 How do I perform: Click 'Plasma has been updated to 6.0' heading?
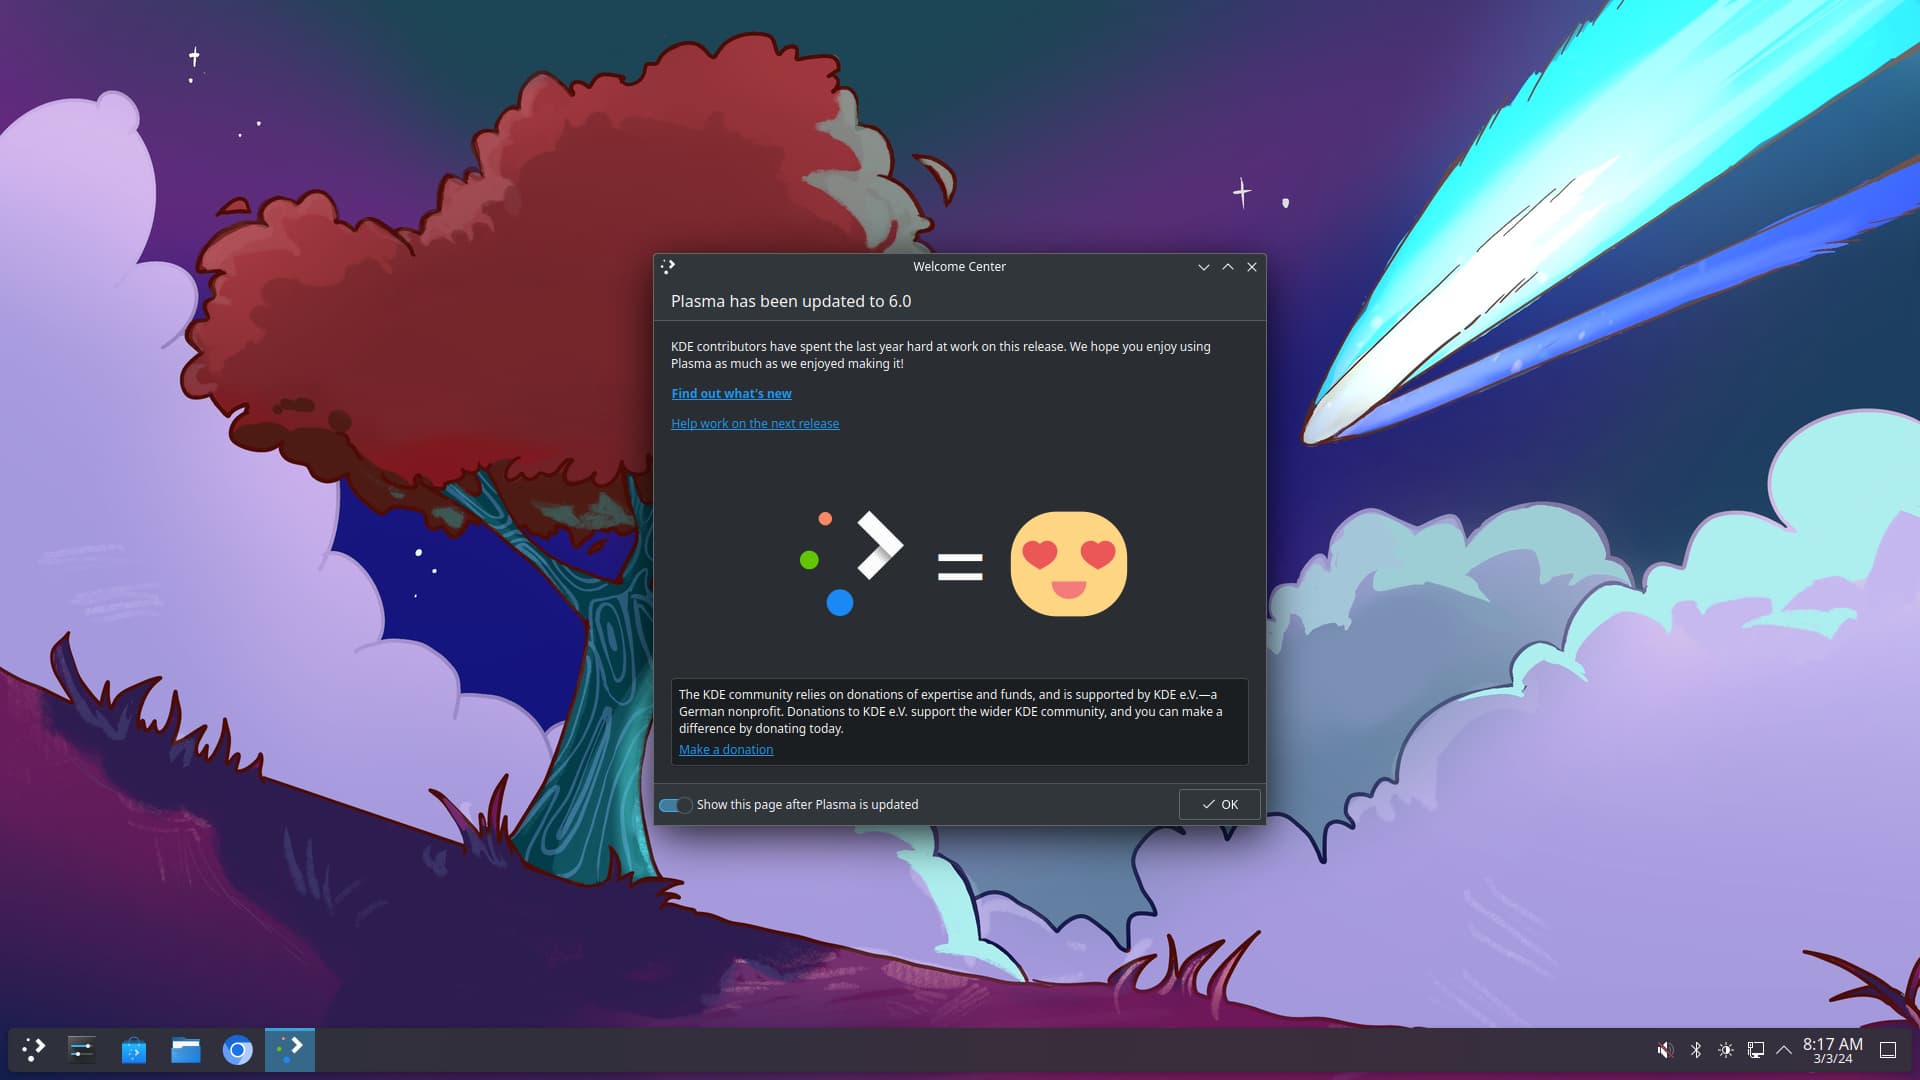(x=791, y=301)
